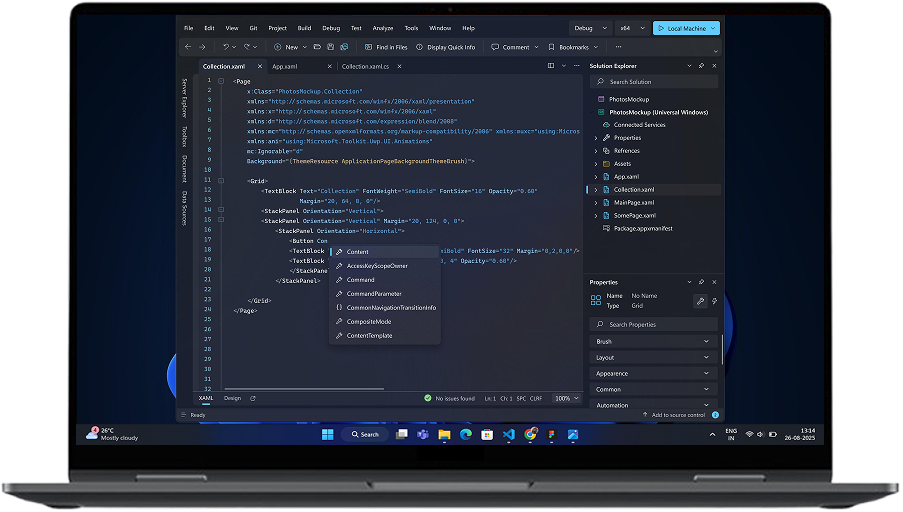
Task: Open the Local Machine dropdown arrow
Action: (713, 28)
